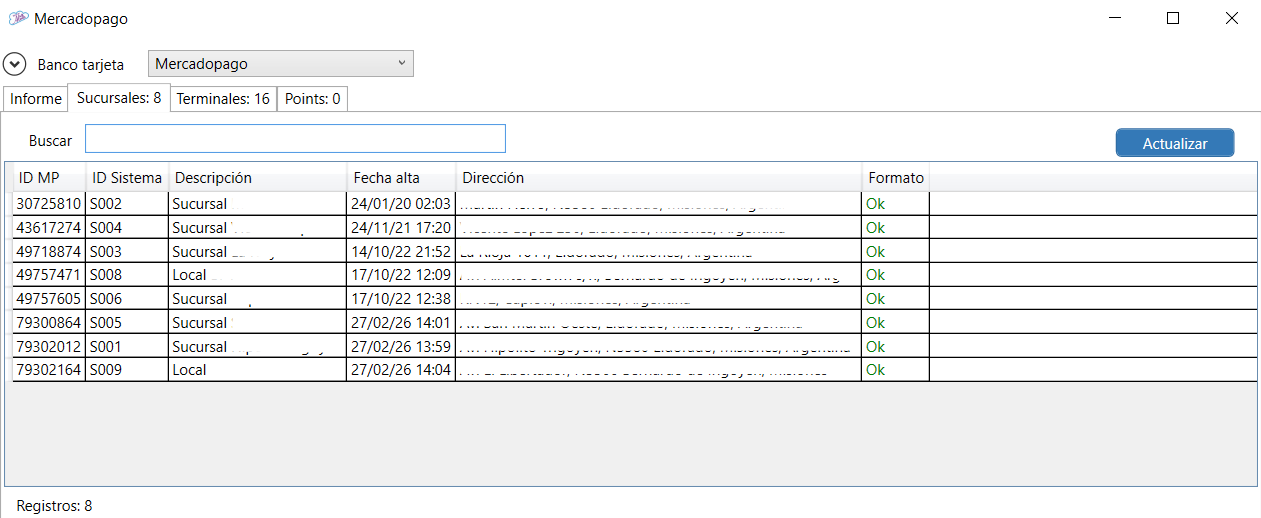This screenshot has width=1261, height=518.
Task: Click the Dirección column header
Action: tap(493, 178)
